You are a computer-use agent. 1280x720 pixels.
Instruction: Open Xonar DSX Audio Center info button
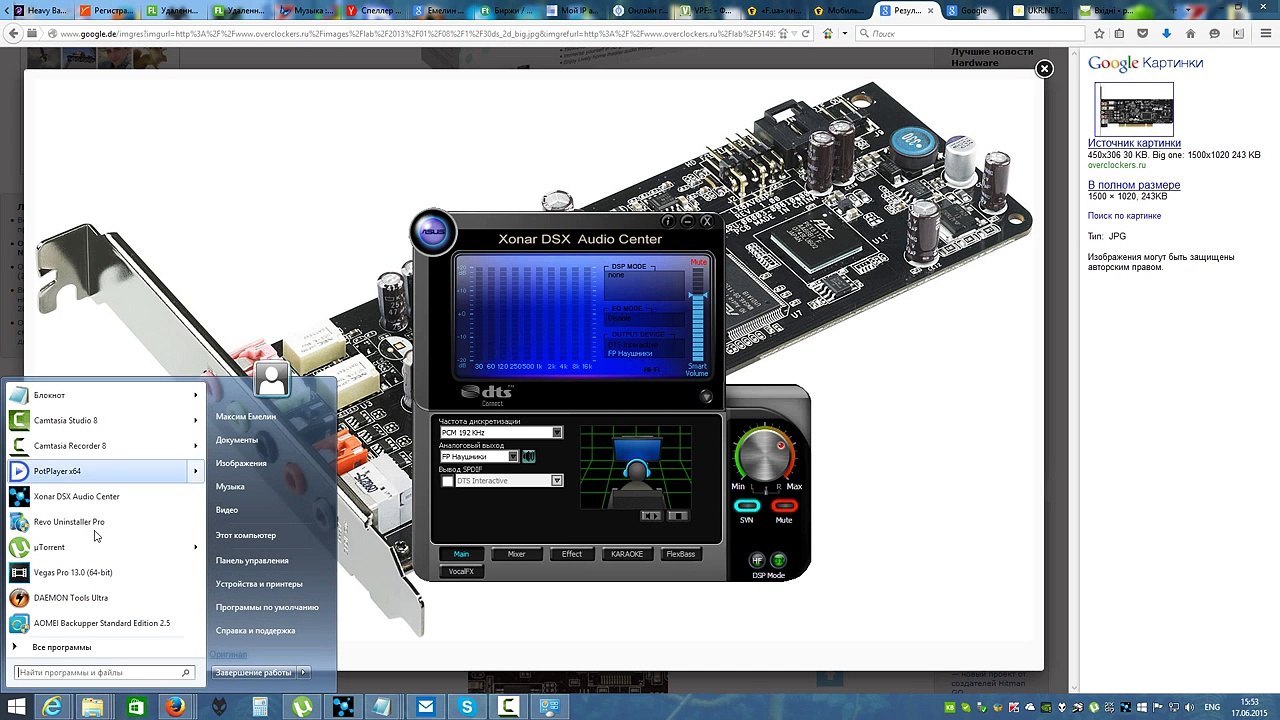pyautogui.click(x=668, y=221)
